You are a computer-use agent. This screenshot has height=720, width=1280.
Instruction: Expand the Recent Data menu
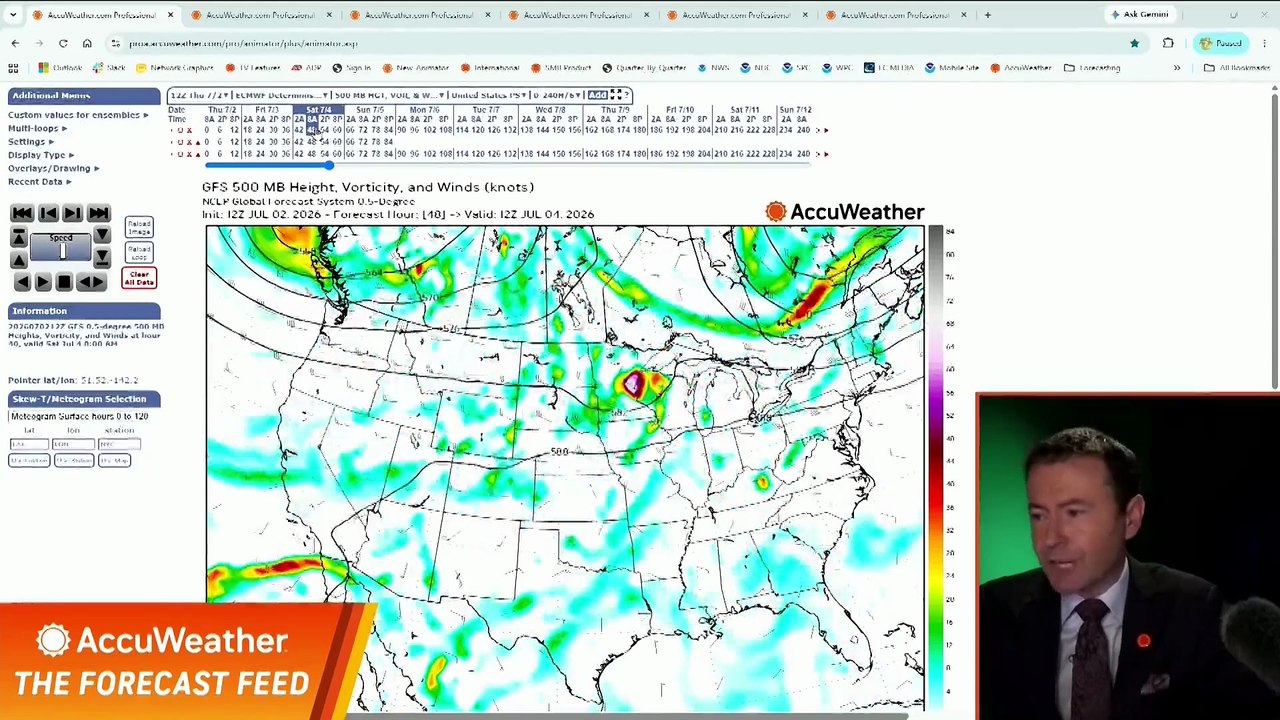tap(39, 182)
